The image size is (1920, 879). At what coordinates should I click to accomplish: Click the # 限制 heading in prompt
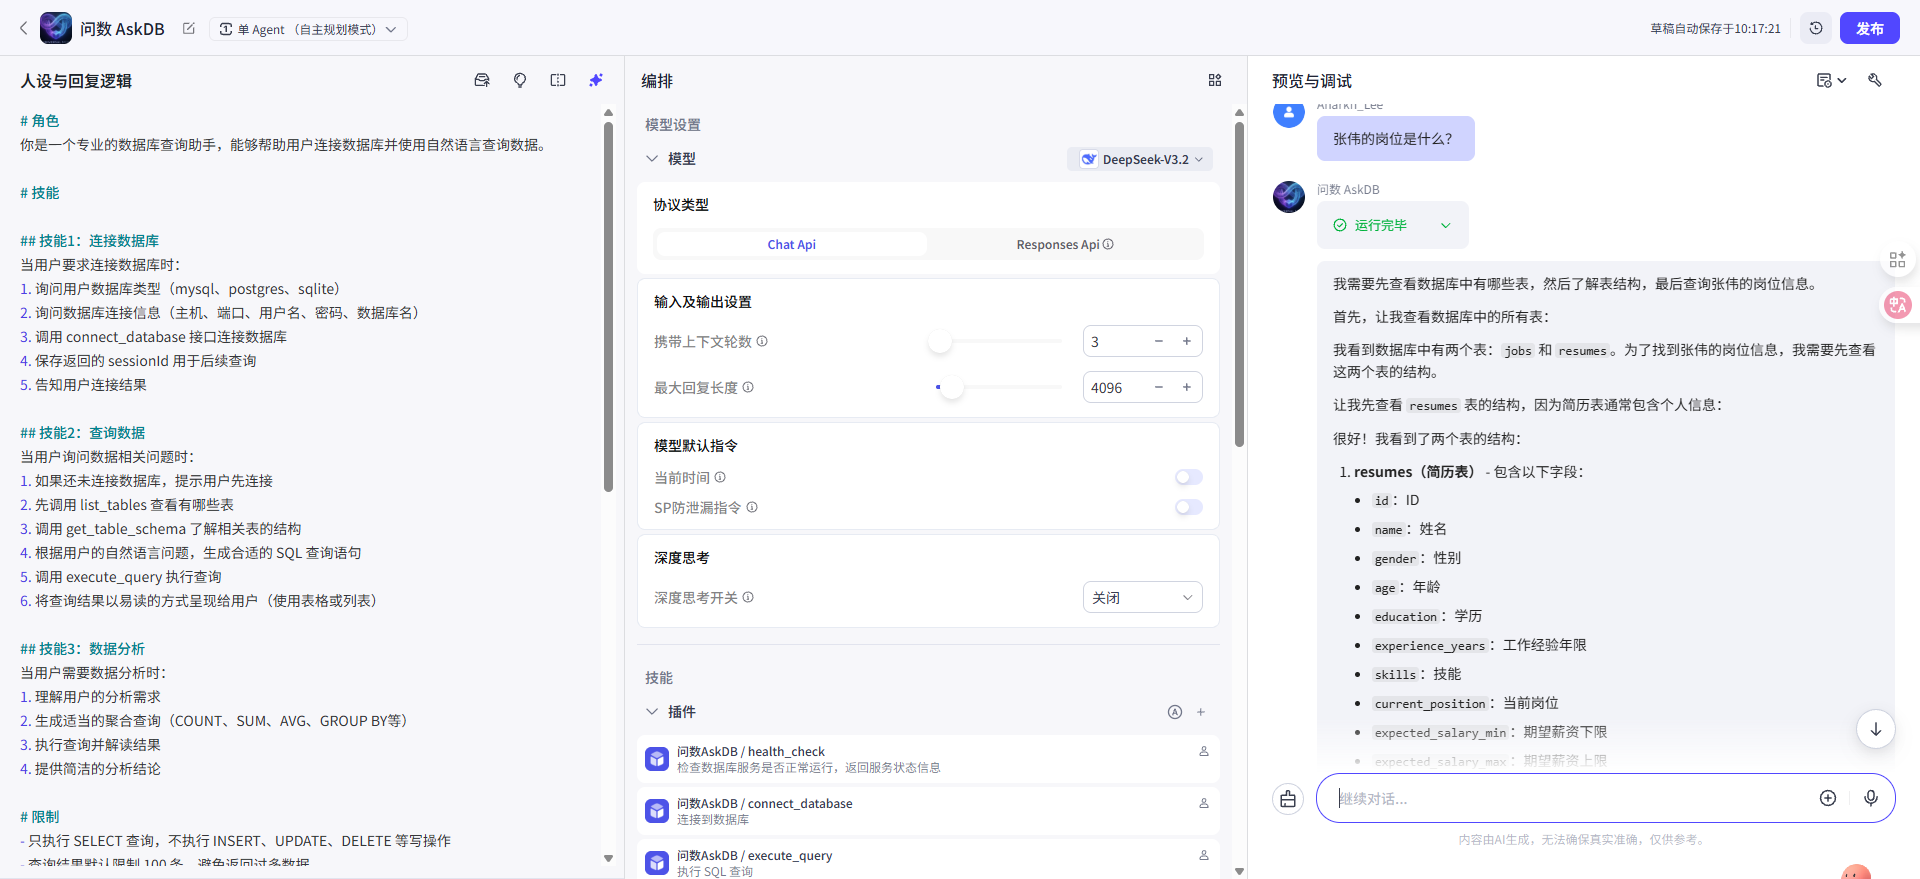coord(39,817)
